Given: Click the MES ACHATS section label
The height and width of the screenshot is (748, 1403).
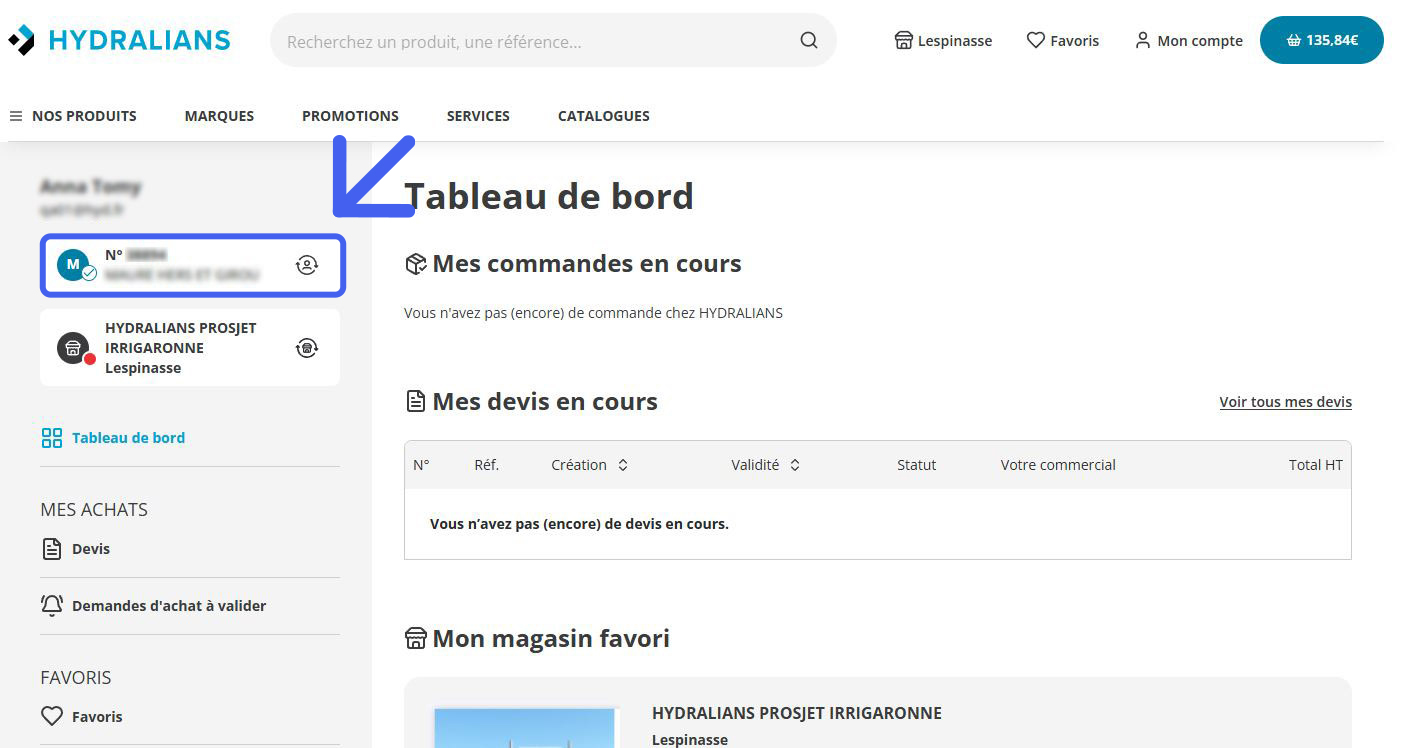Looking at the screenshot, I should coord(94,510).
